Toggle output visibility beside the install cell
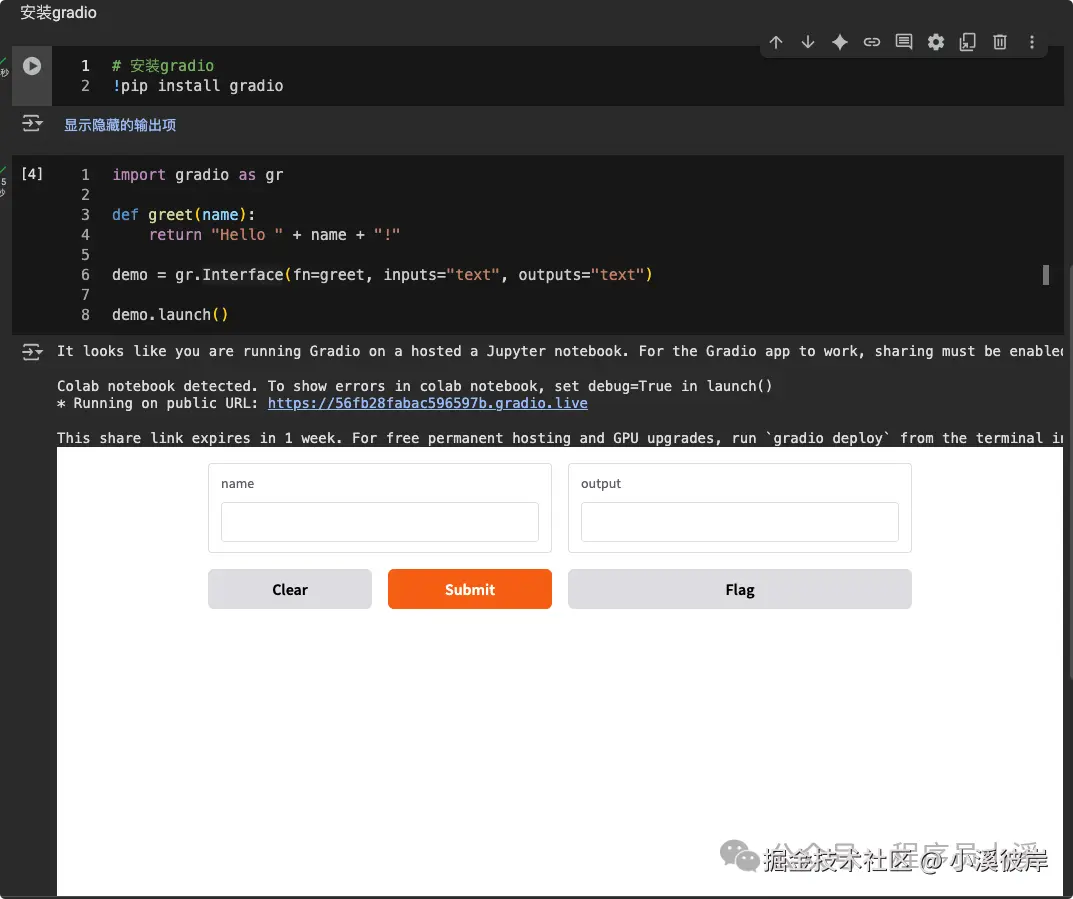This screenshot has width=1073, height=899. [32, 123]
